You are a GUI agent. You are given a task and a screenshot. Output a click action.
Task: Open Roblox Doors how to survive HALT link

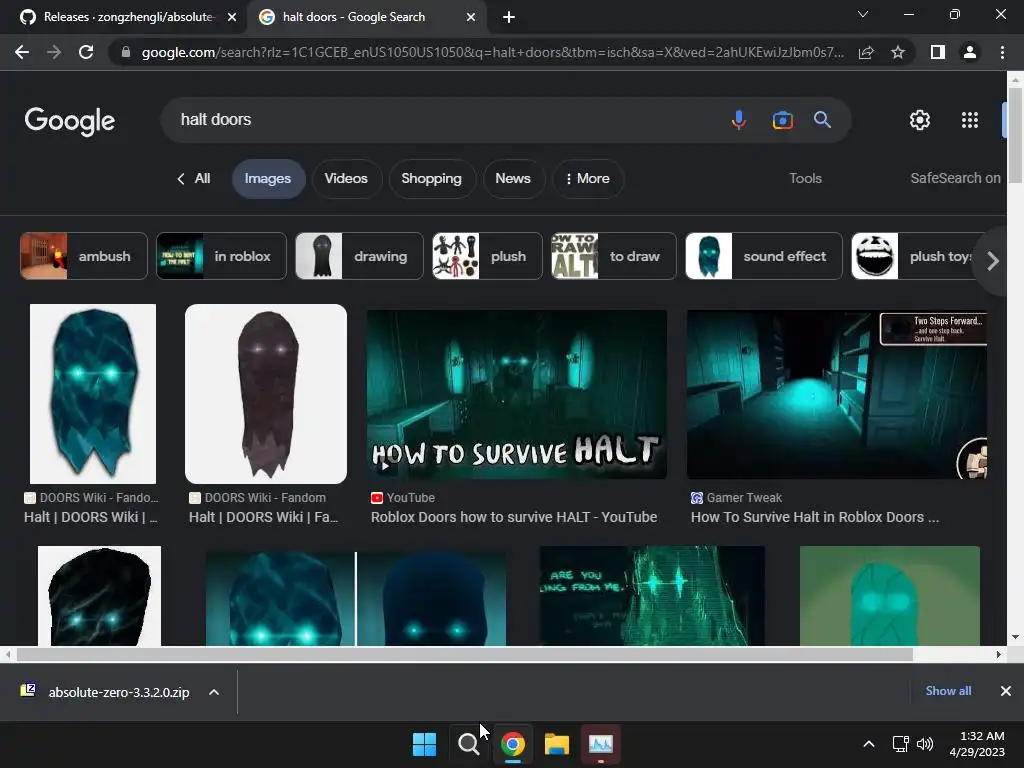[514, 517]
